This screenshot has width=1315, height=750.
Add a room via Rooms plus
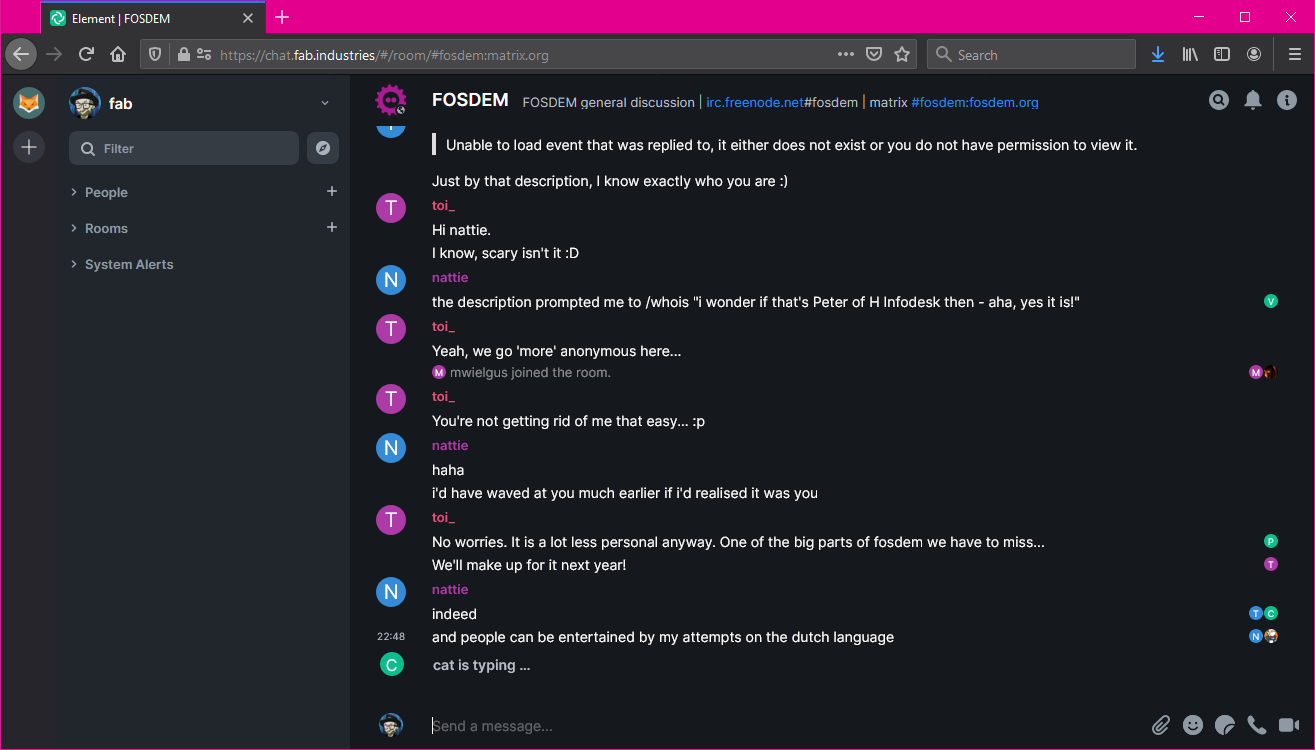coord(332,227)
